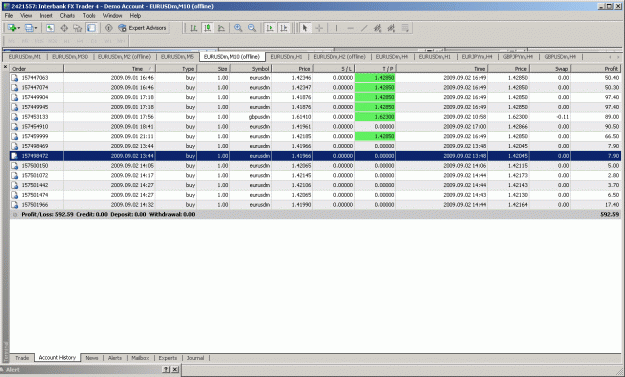Select the Horizontal Line drawing tool

[x=350, y=28]
